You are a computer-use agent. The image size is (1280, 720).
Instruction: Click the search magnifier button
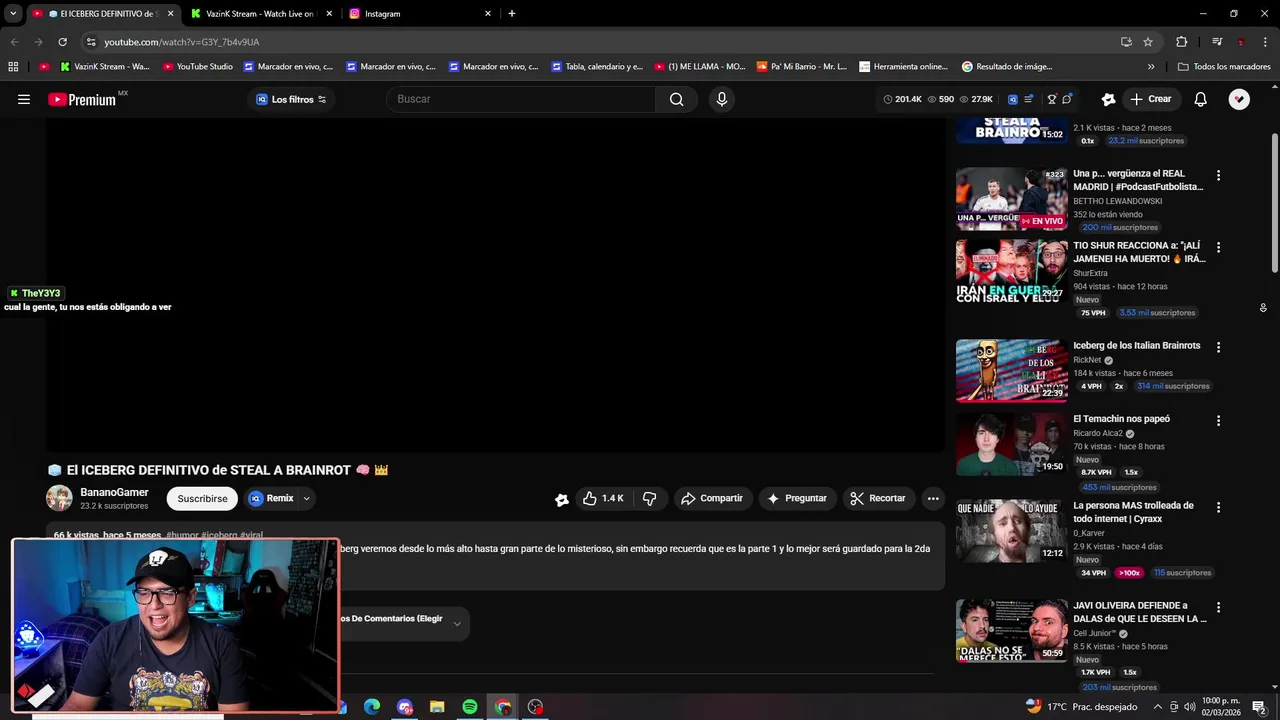[677, 99]
